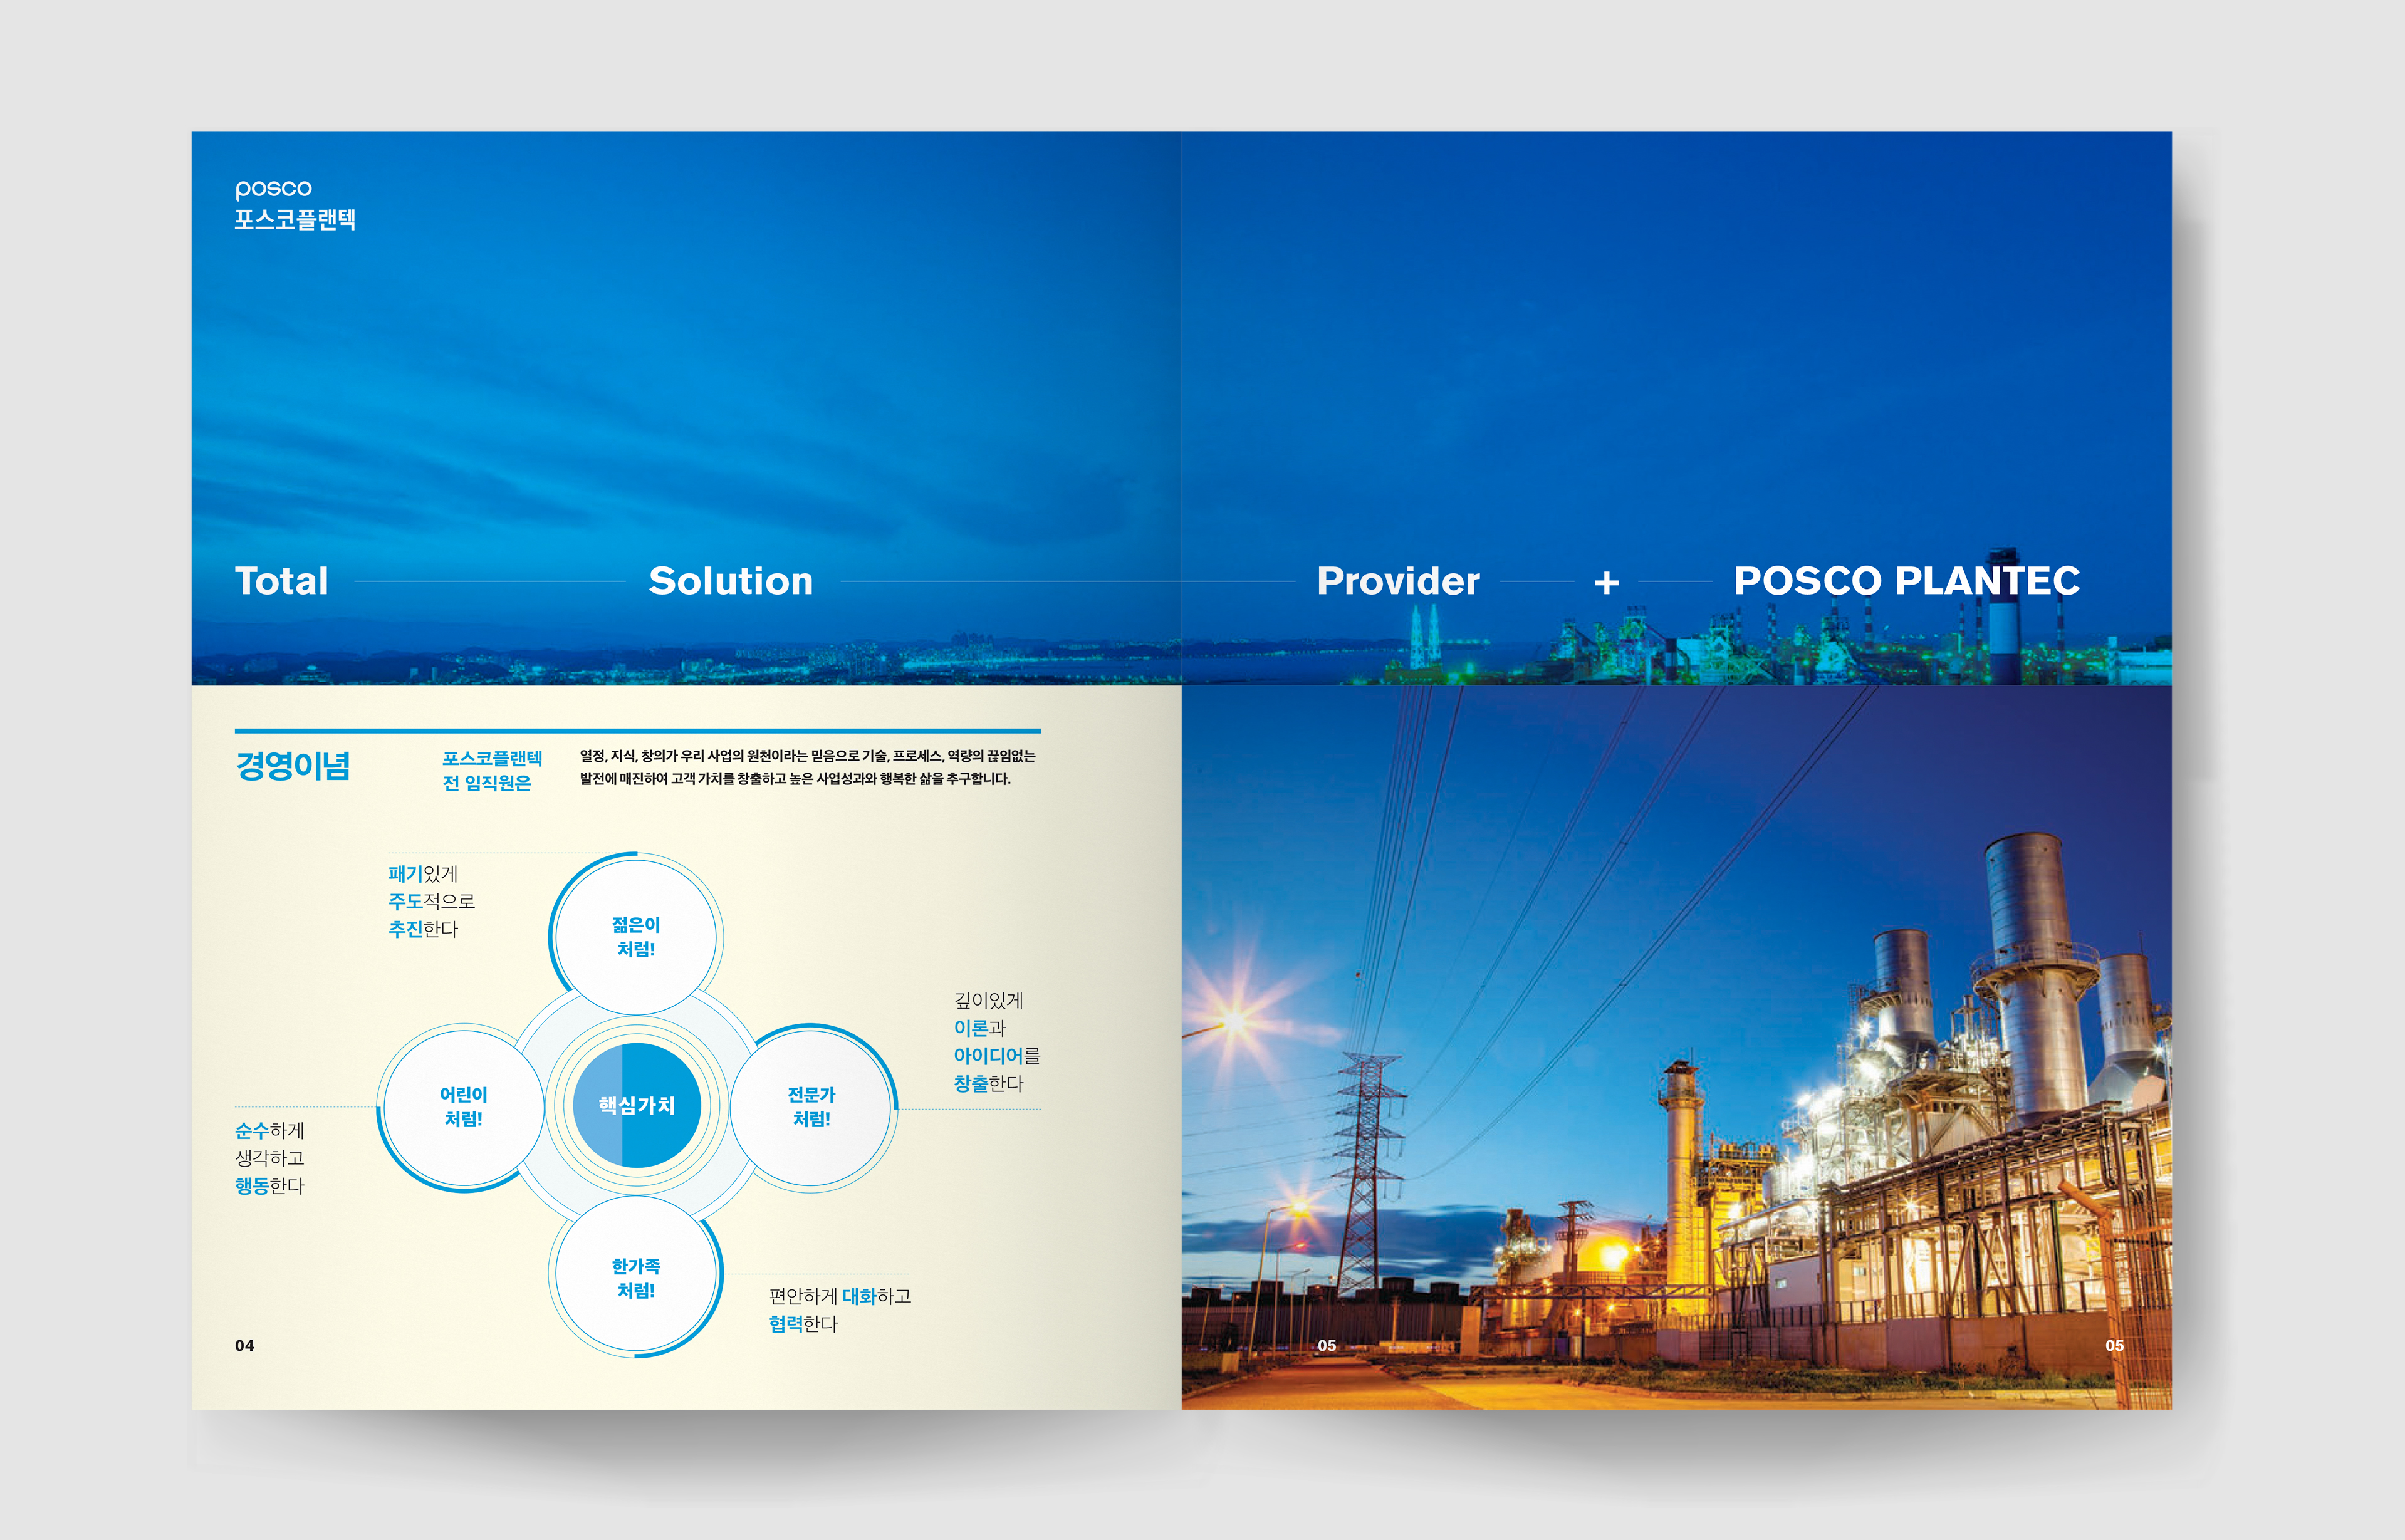Click the "패기있게" text line
Viewport: 2405px width, 1540px height.
[422, 874]
